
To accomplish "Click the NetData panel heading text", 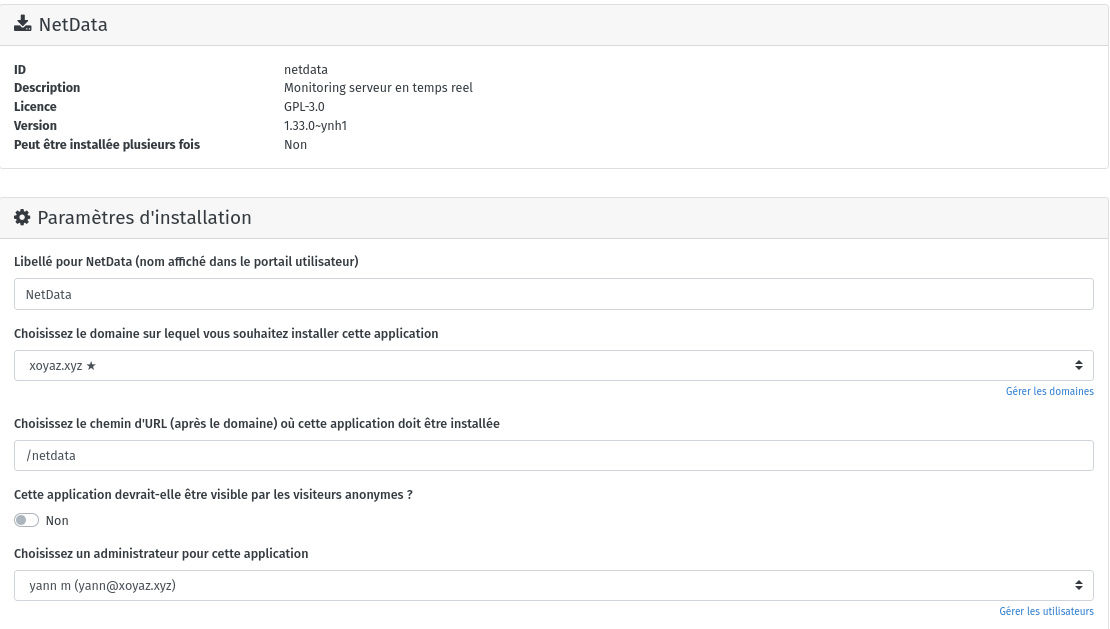I will click(x=73, y=25).
